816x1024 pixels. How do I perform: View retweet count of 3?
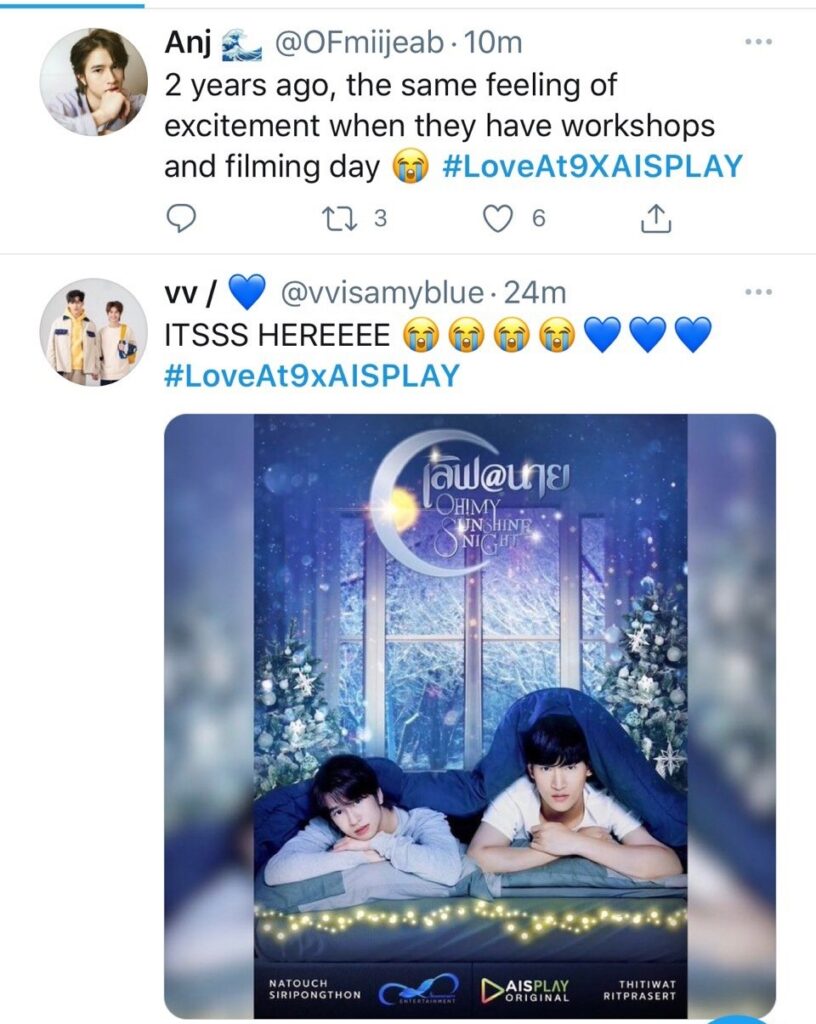(x=381, y=219)
